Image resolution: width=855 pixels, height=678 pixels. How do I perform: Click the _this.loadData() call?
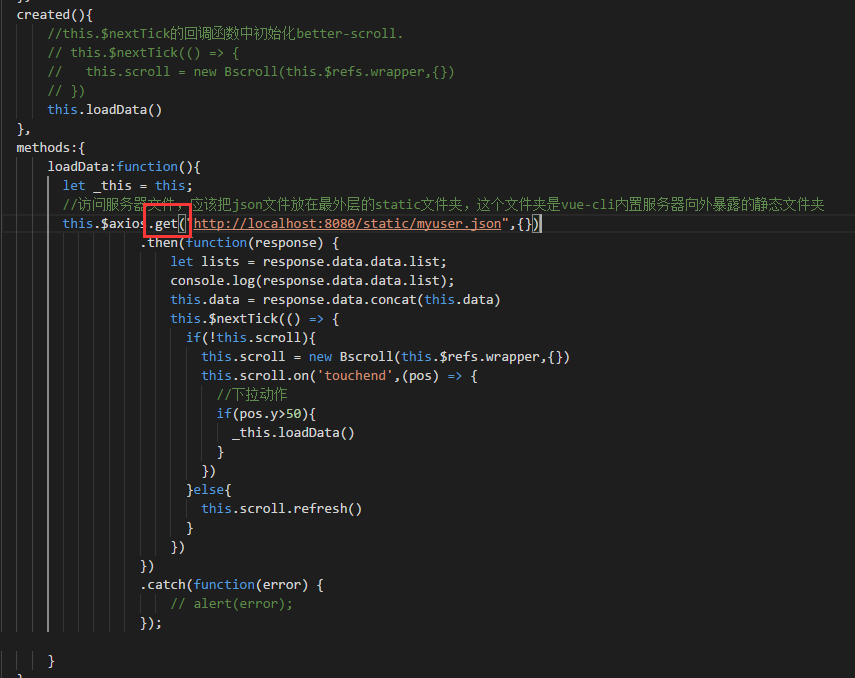293,433
